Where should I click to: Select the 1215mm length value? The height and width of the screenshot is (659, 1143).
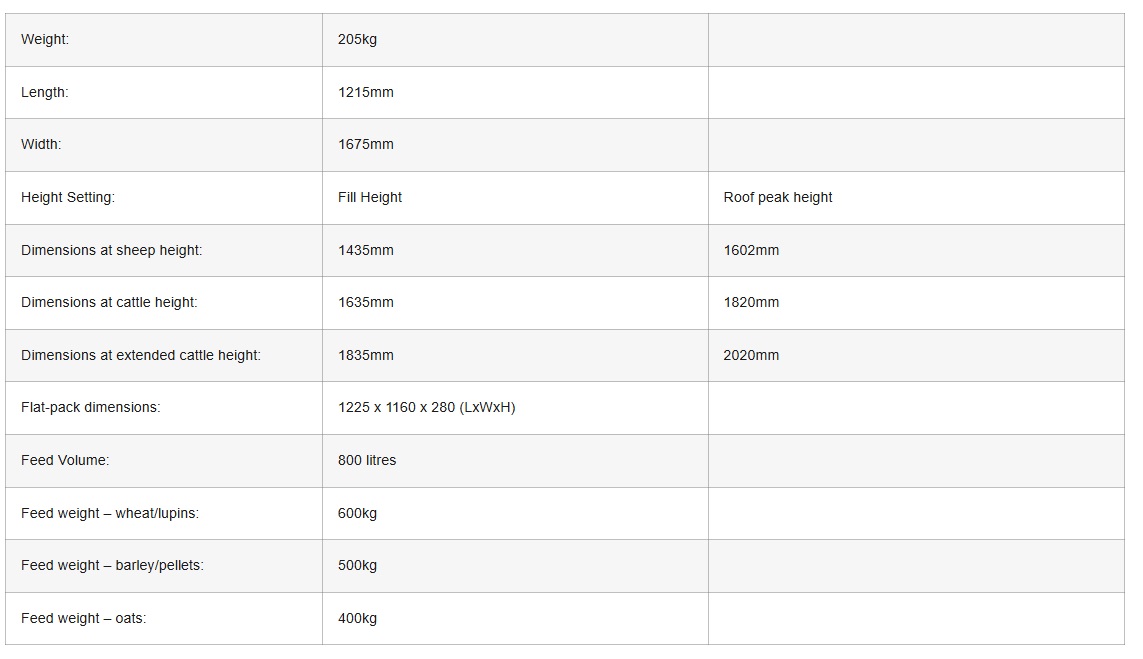[x=366, y=92]
